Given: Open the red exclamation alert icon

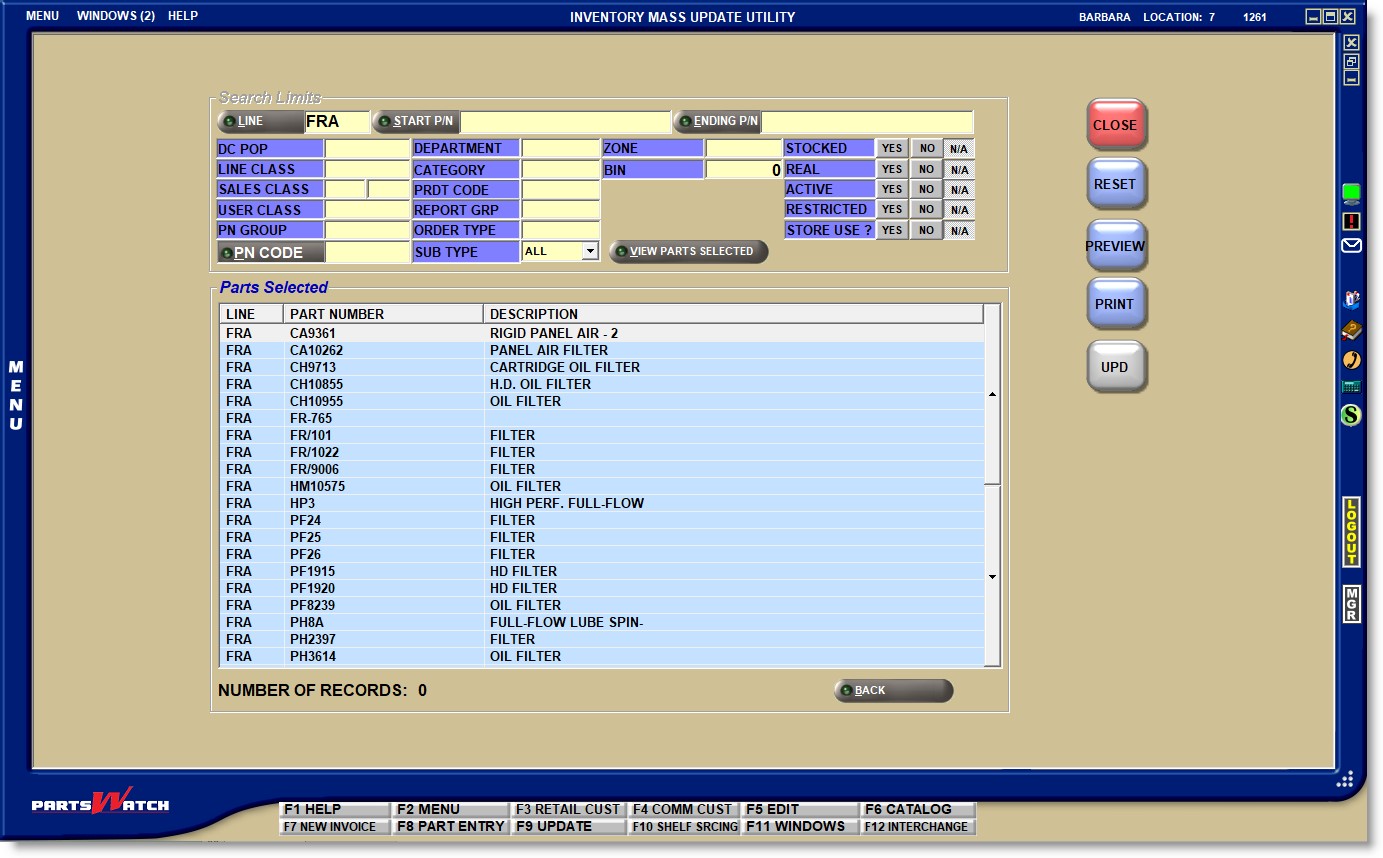Looking at the screenshot, I should 1351,220.
